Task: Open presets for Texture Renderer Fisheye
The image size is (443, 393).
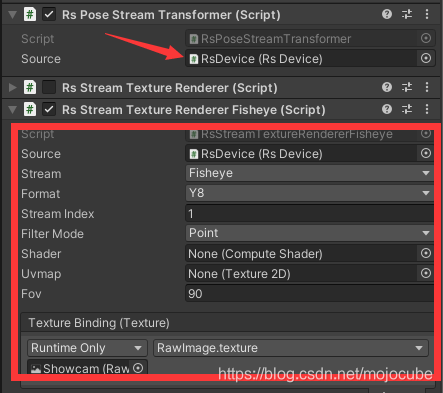Action: pos(407,109)
